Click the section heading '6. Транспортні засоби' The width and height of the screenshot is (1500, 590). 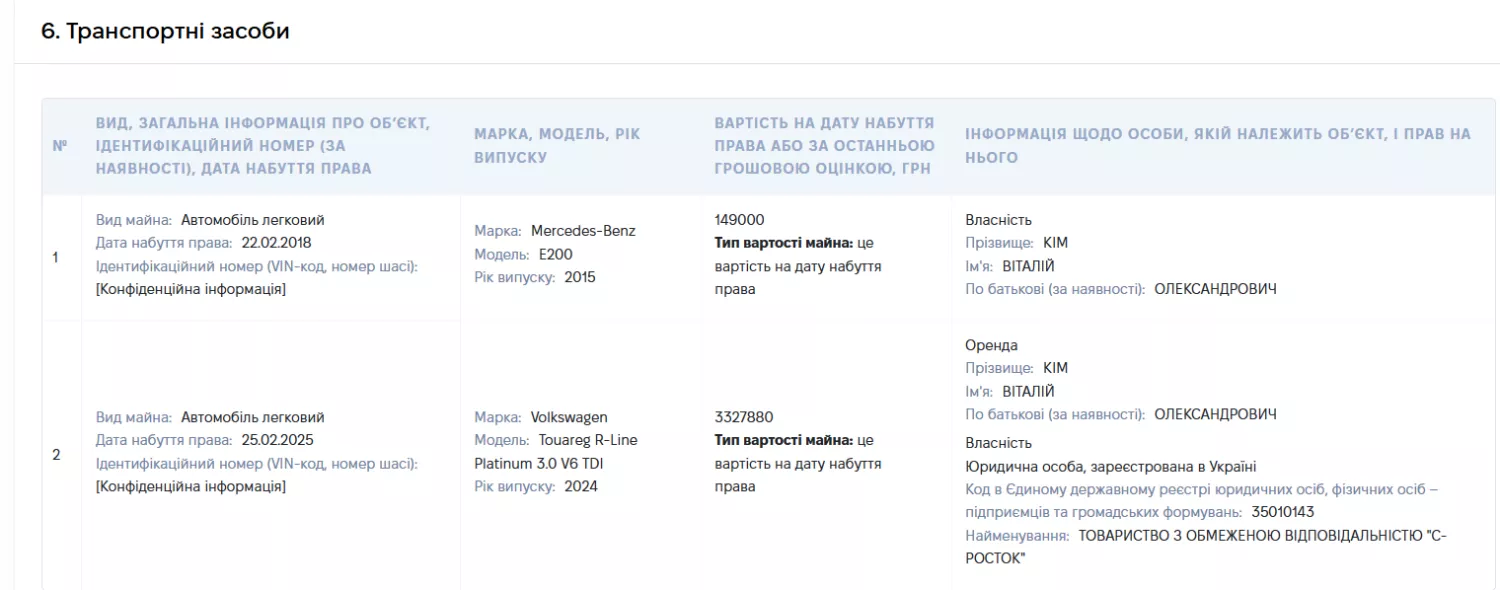click(165, 31)
